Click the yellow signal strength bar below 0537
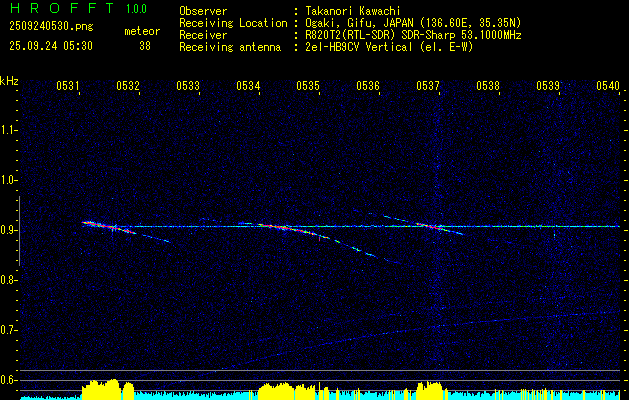 (x=430, y=388)
